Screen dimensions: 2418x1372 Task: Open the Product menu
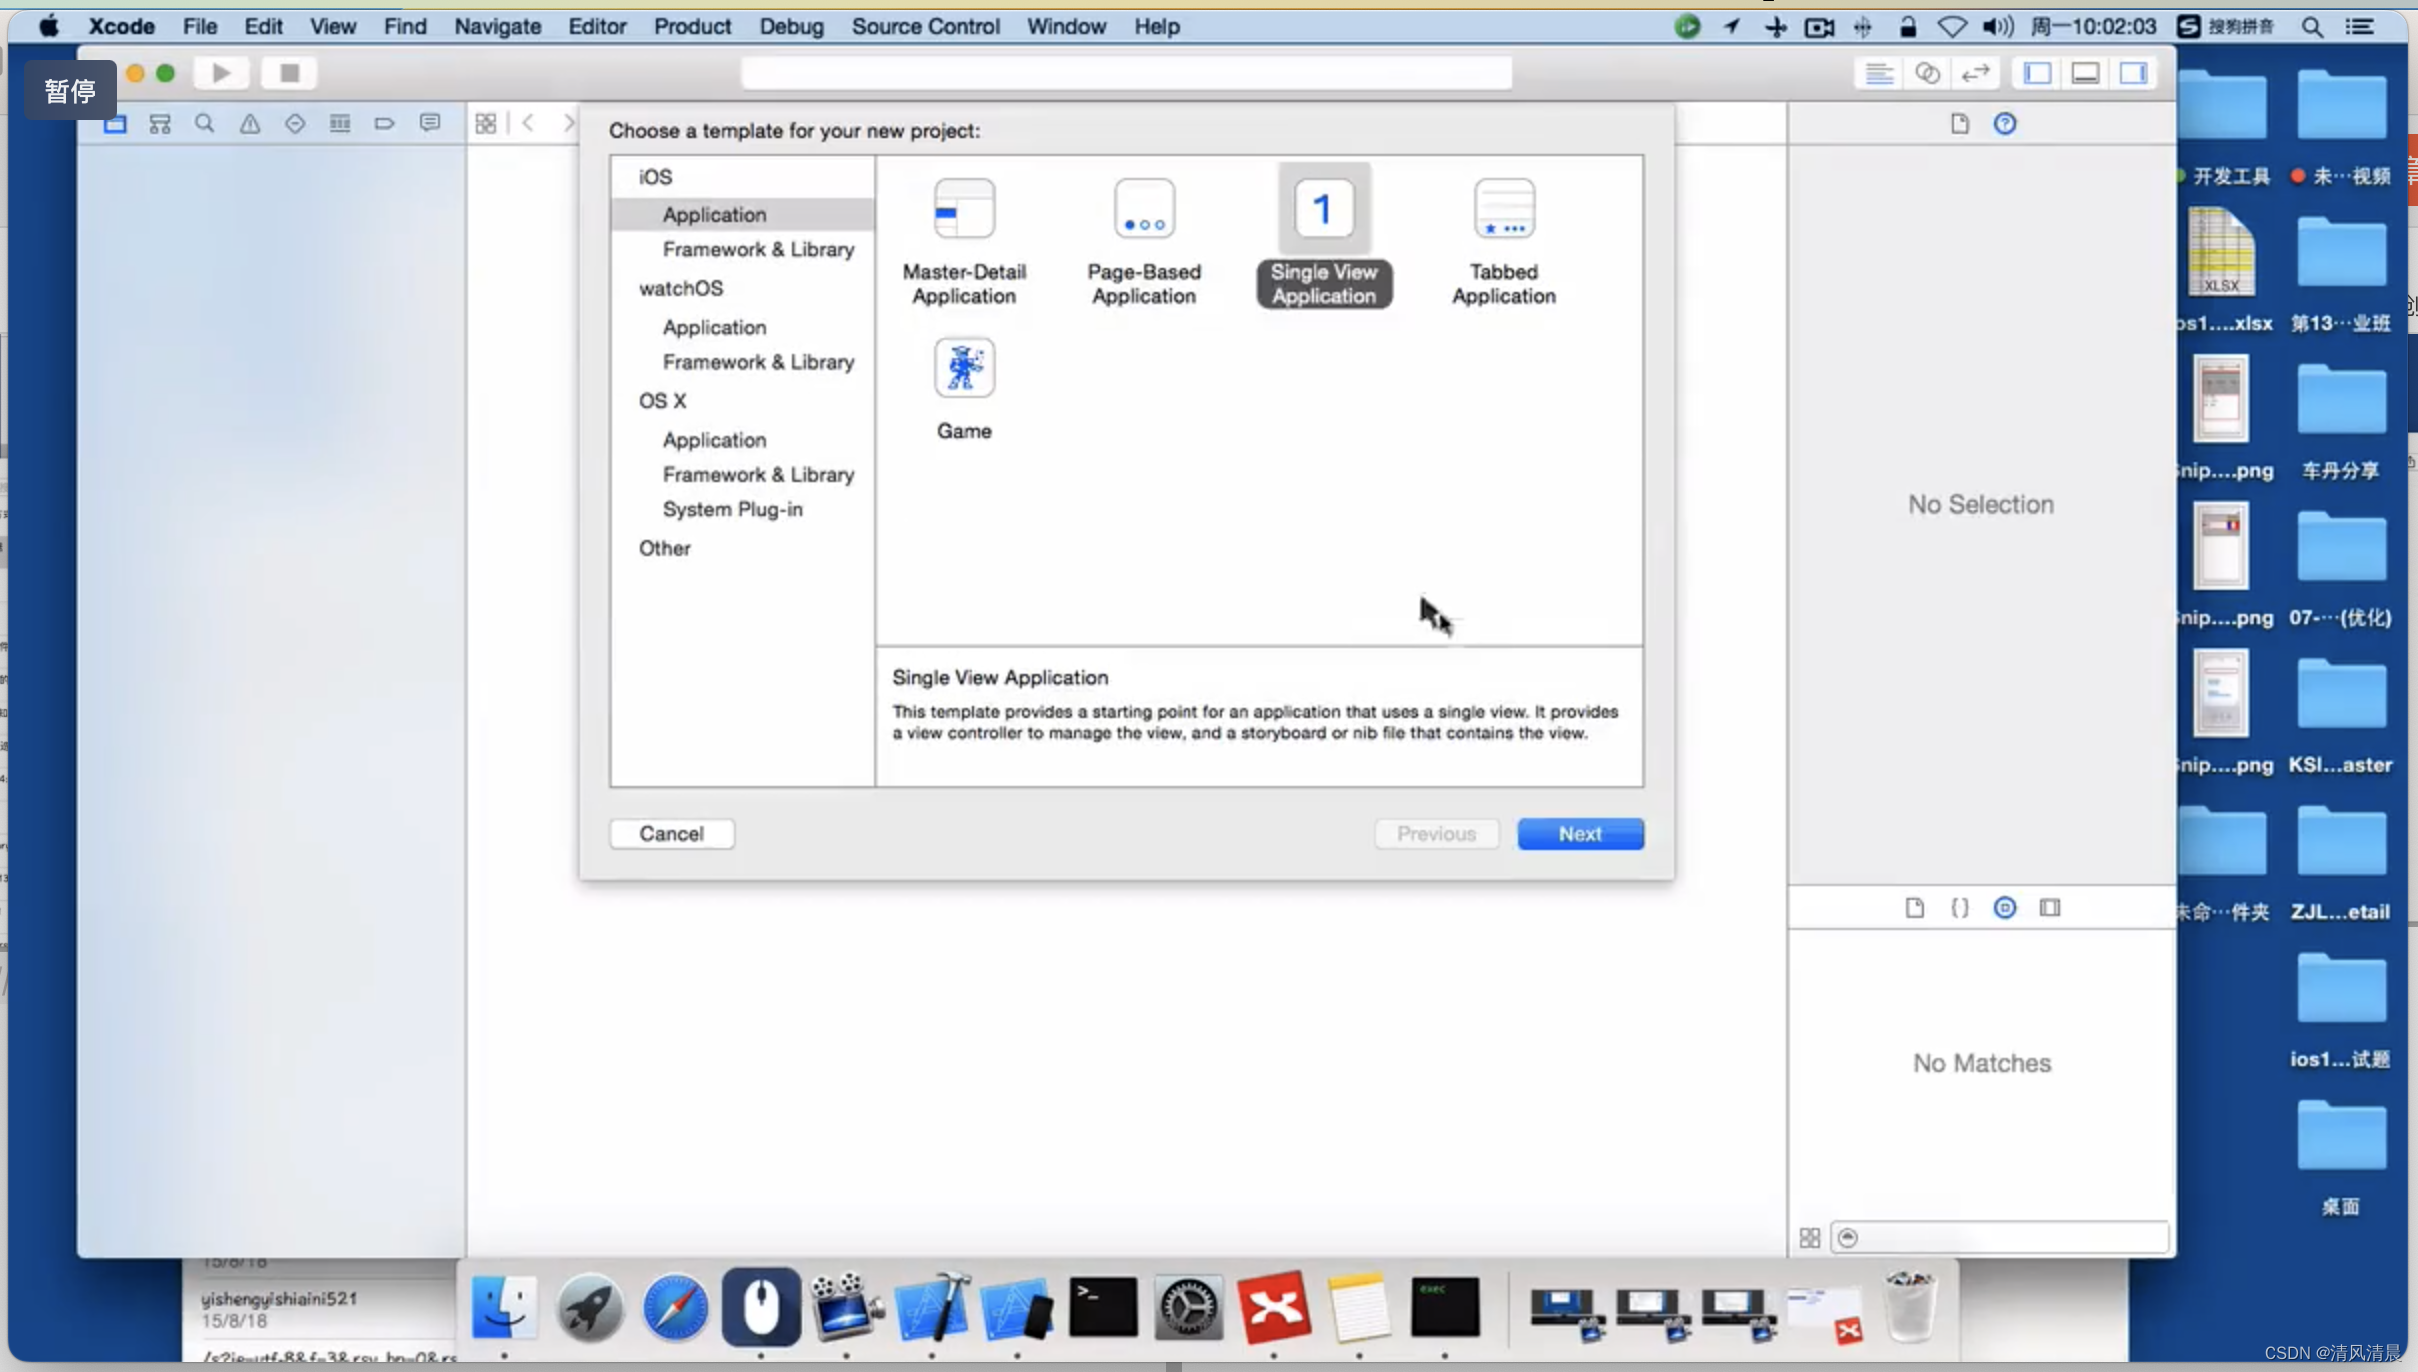pyautogui.click(x=692, y=26)
